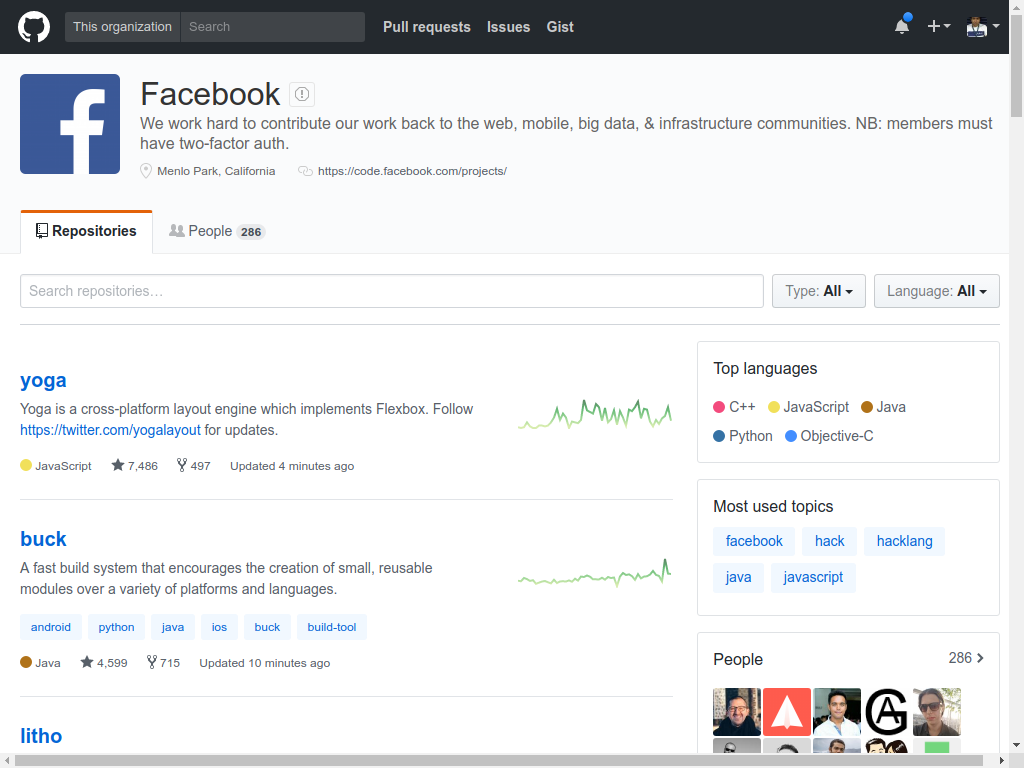
Task: Select the hacklang most-used topic
Action: pyautogui.click(x=904, y=541)
